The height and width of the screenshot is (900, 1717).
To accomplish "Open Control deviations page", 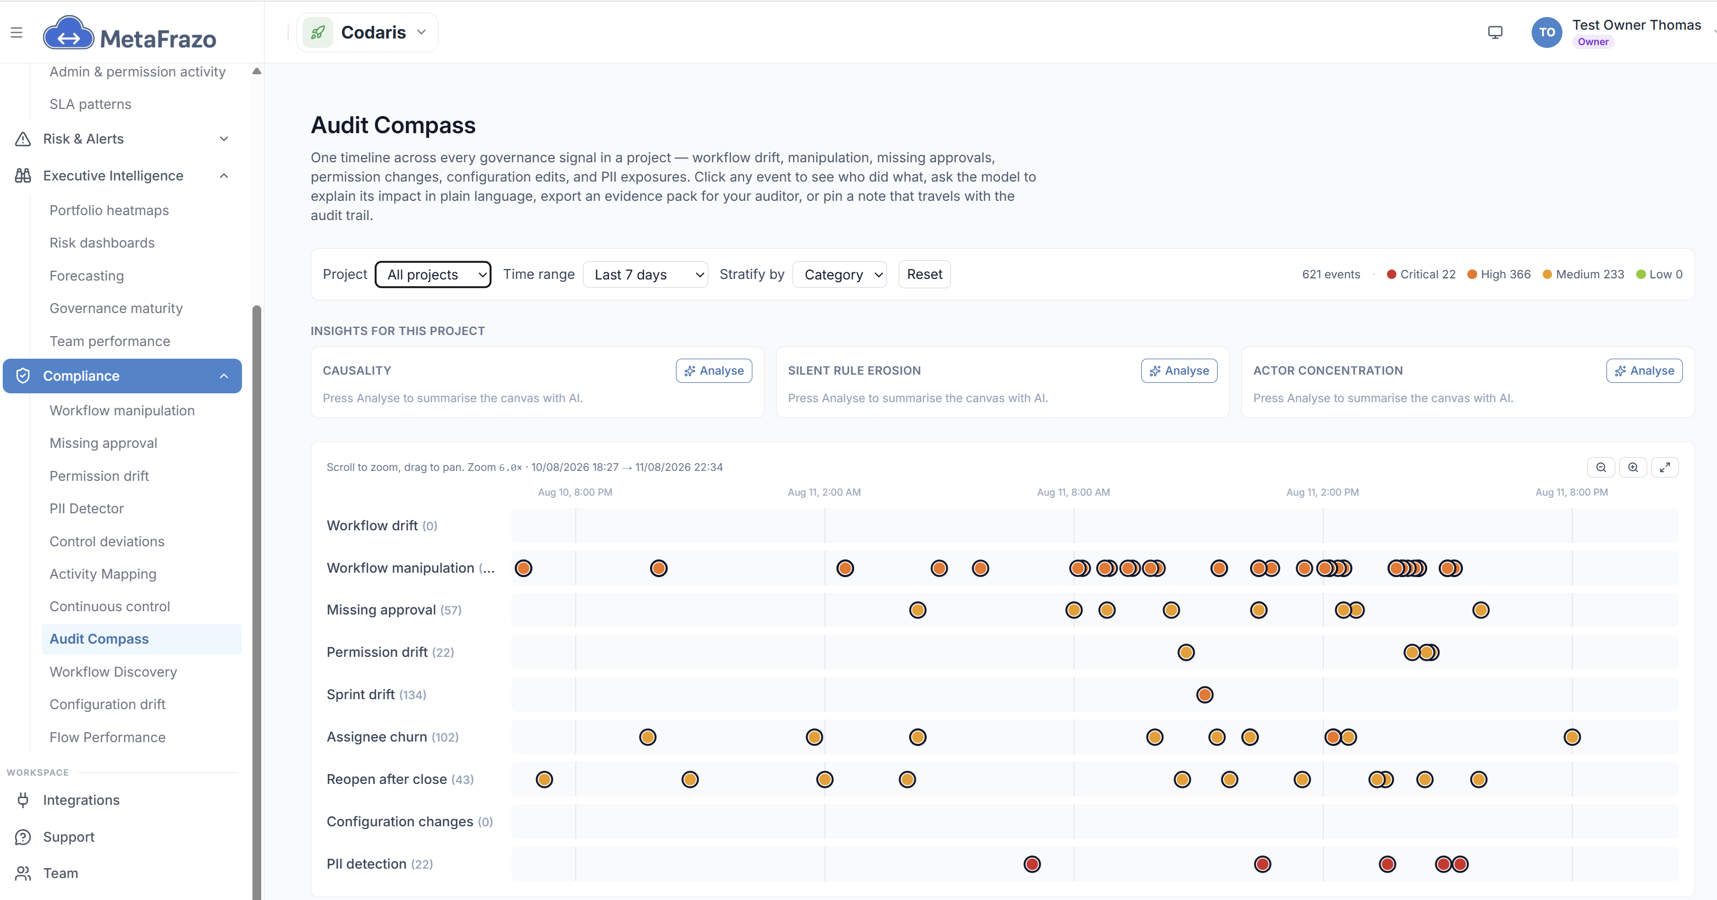I will click(x=107, y=541).
